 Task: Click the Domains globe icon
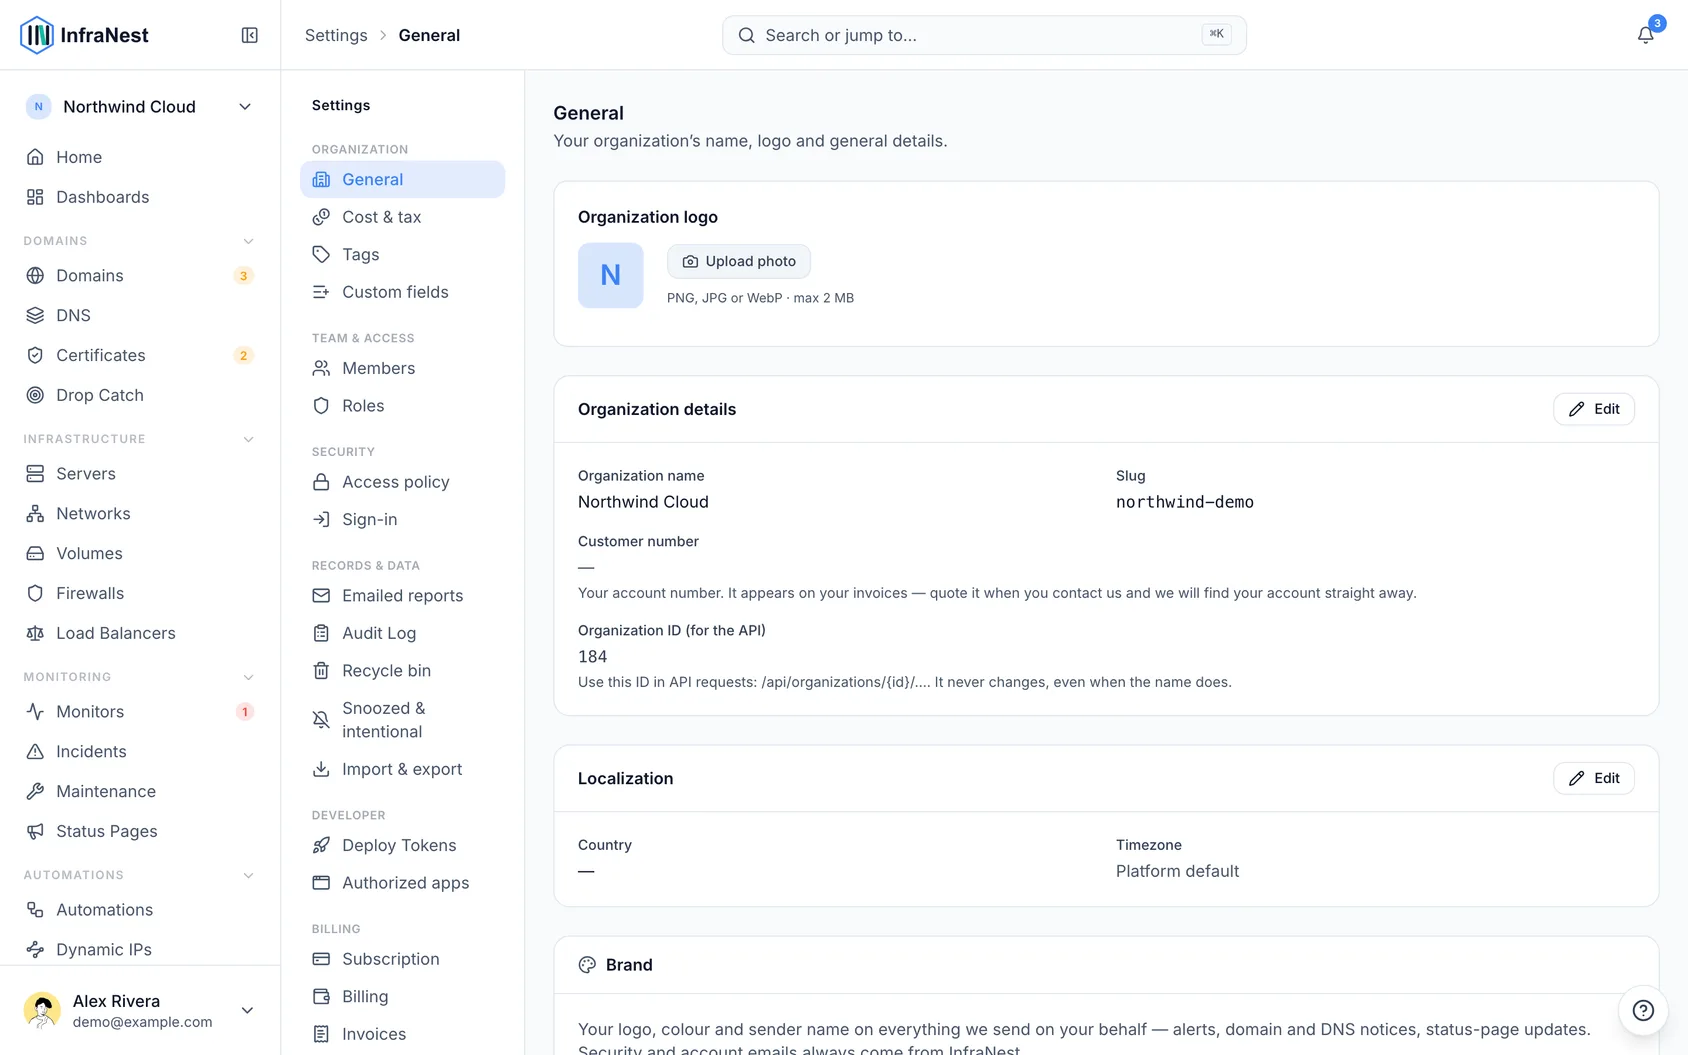point(35,275)
